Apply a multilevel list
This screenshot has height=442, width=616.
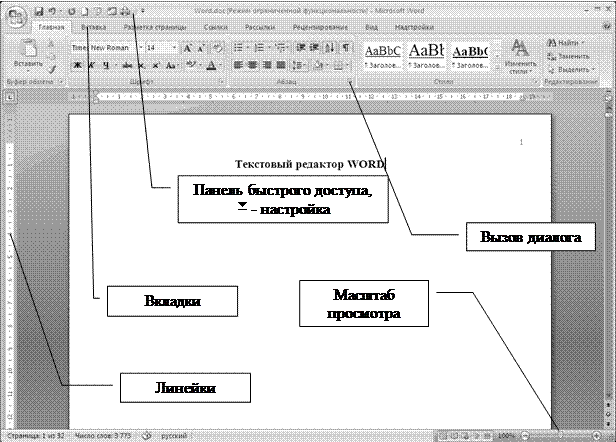tap(280, 48)
